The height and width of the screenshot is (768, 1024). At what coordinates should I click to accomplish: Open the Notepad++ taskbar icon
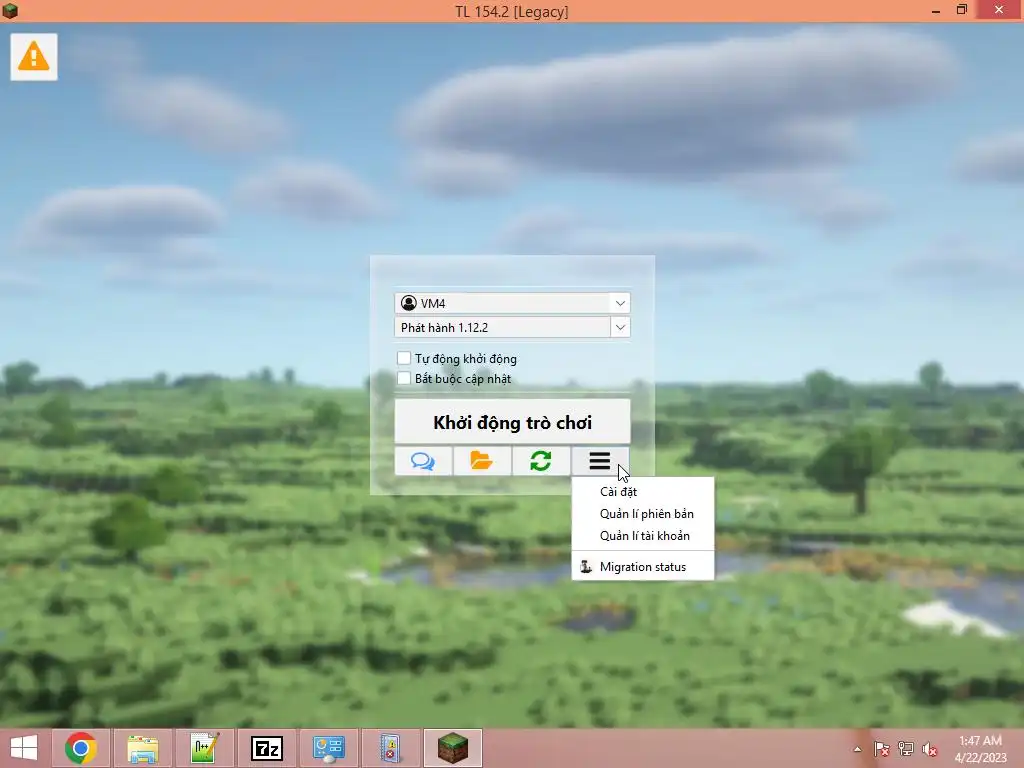pyautogui.click(x=204, y=748)
